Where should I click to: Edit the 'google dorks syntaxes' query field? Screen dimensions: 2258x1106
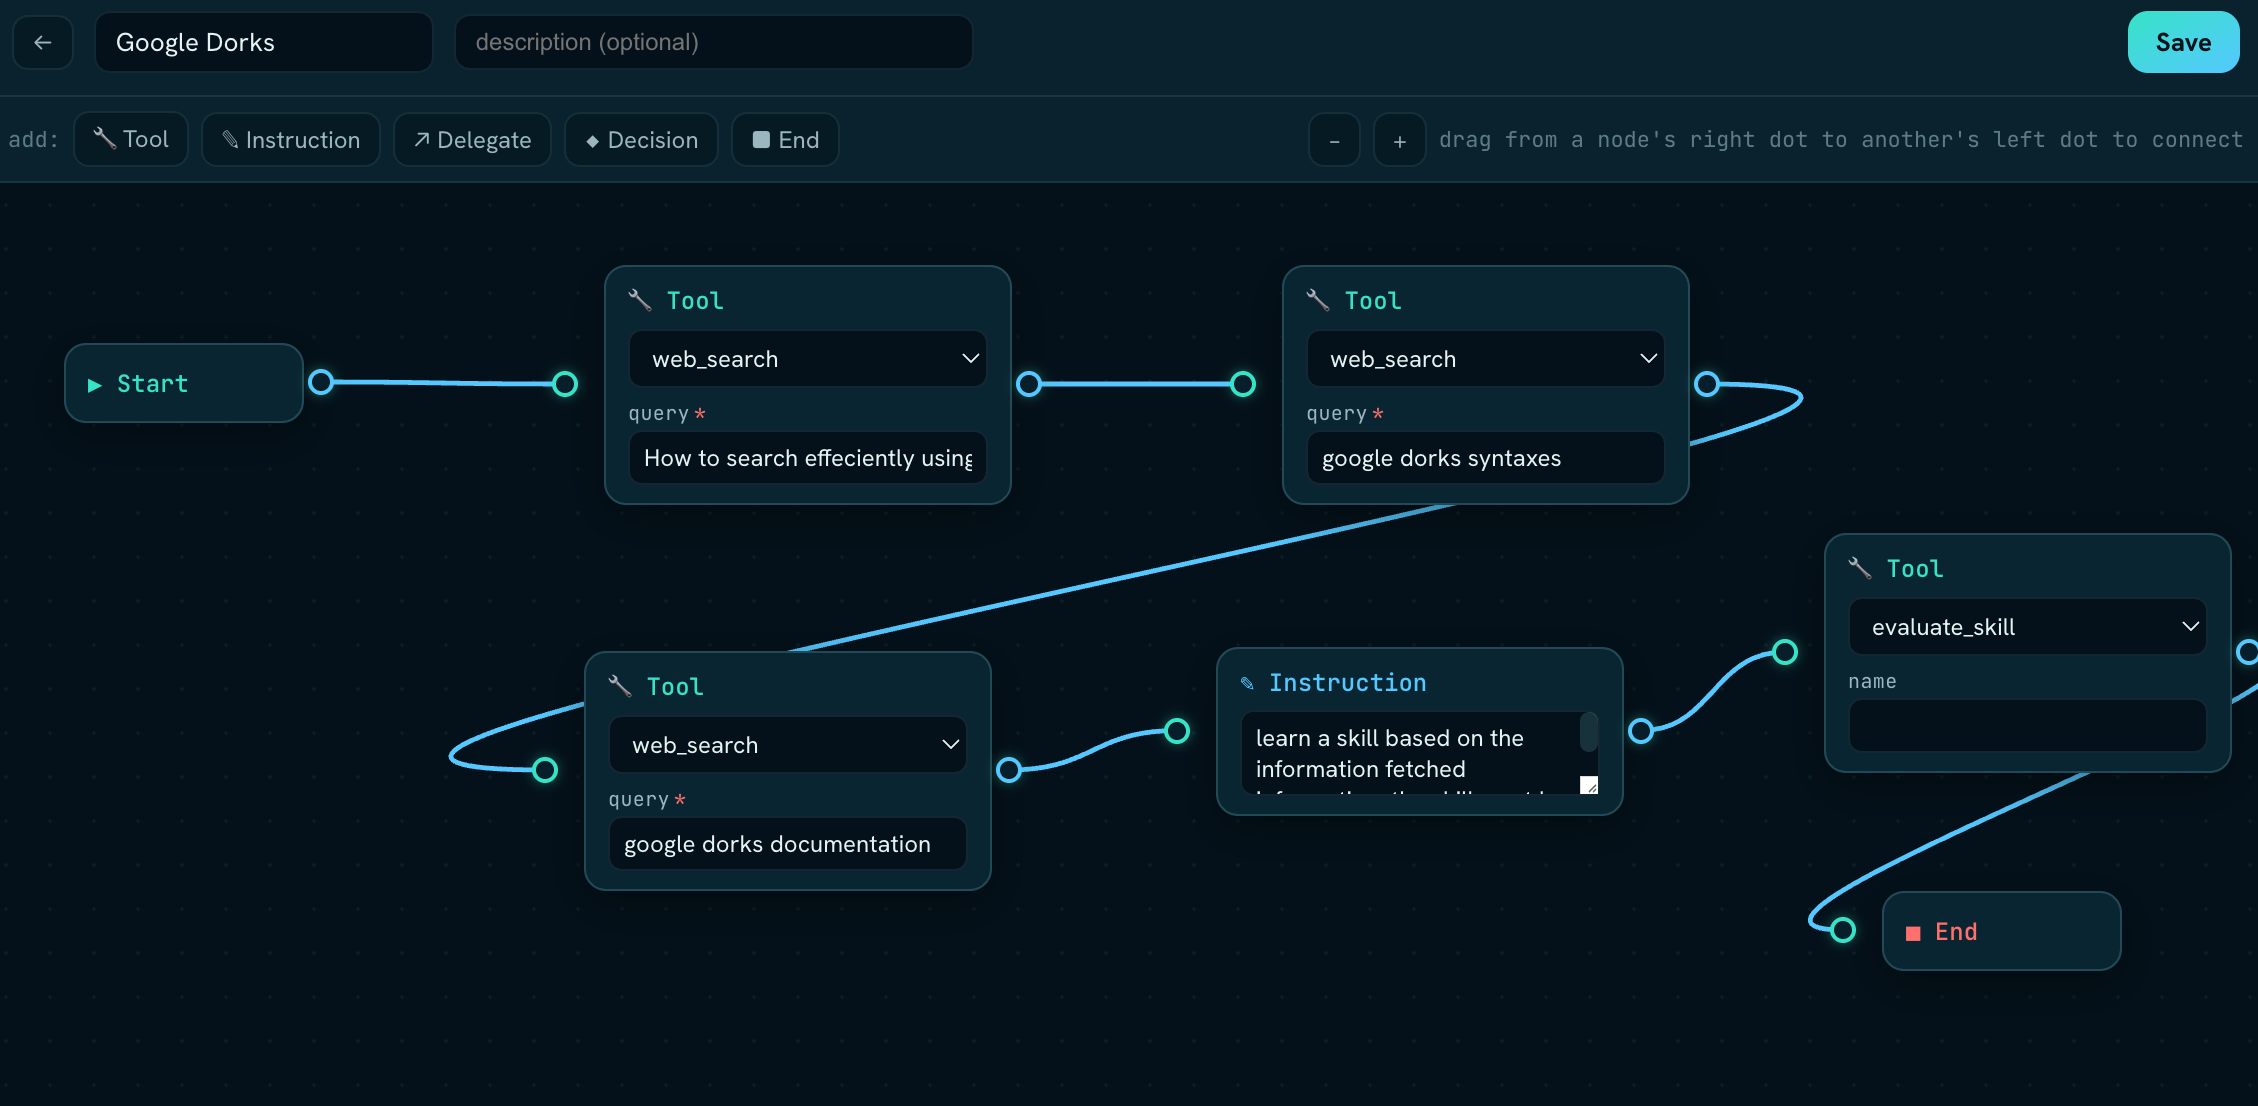[x=1486, y=458]
